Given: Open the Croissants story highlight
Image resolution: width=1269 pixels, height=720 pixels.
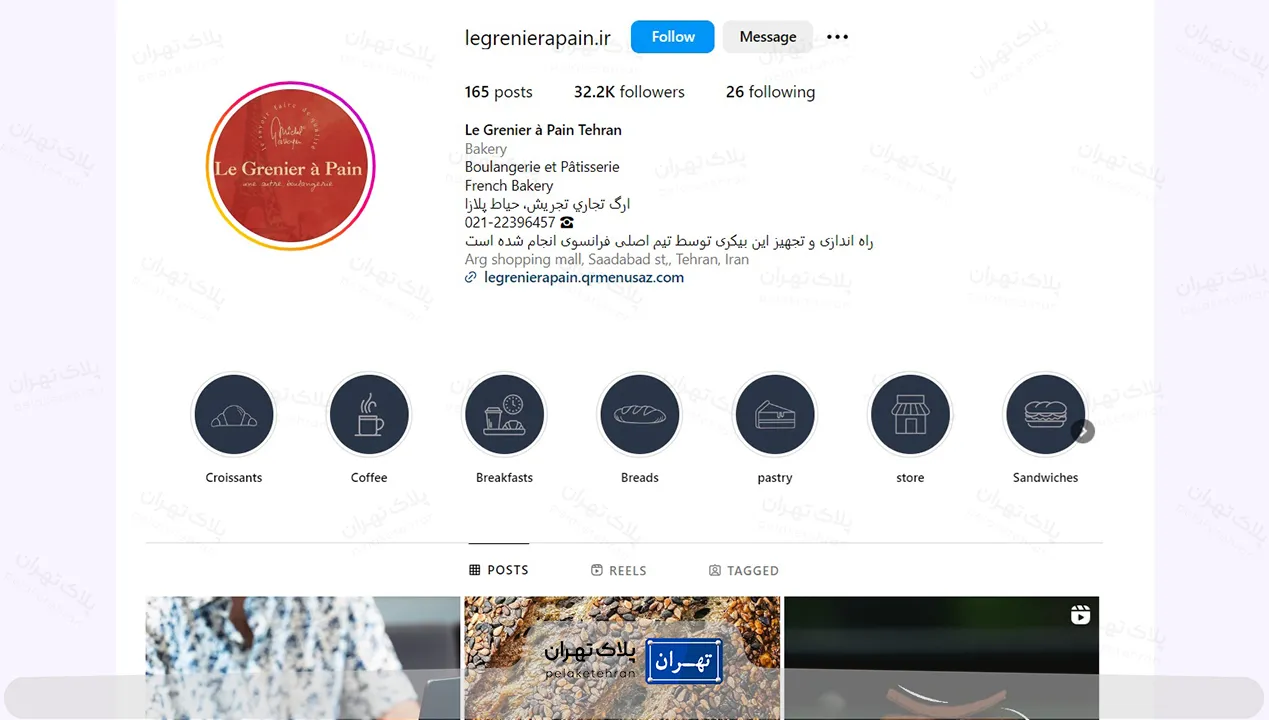Looking at the screenshot, I should [x=234, y=415].
